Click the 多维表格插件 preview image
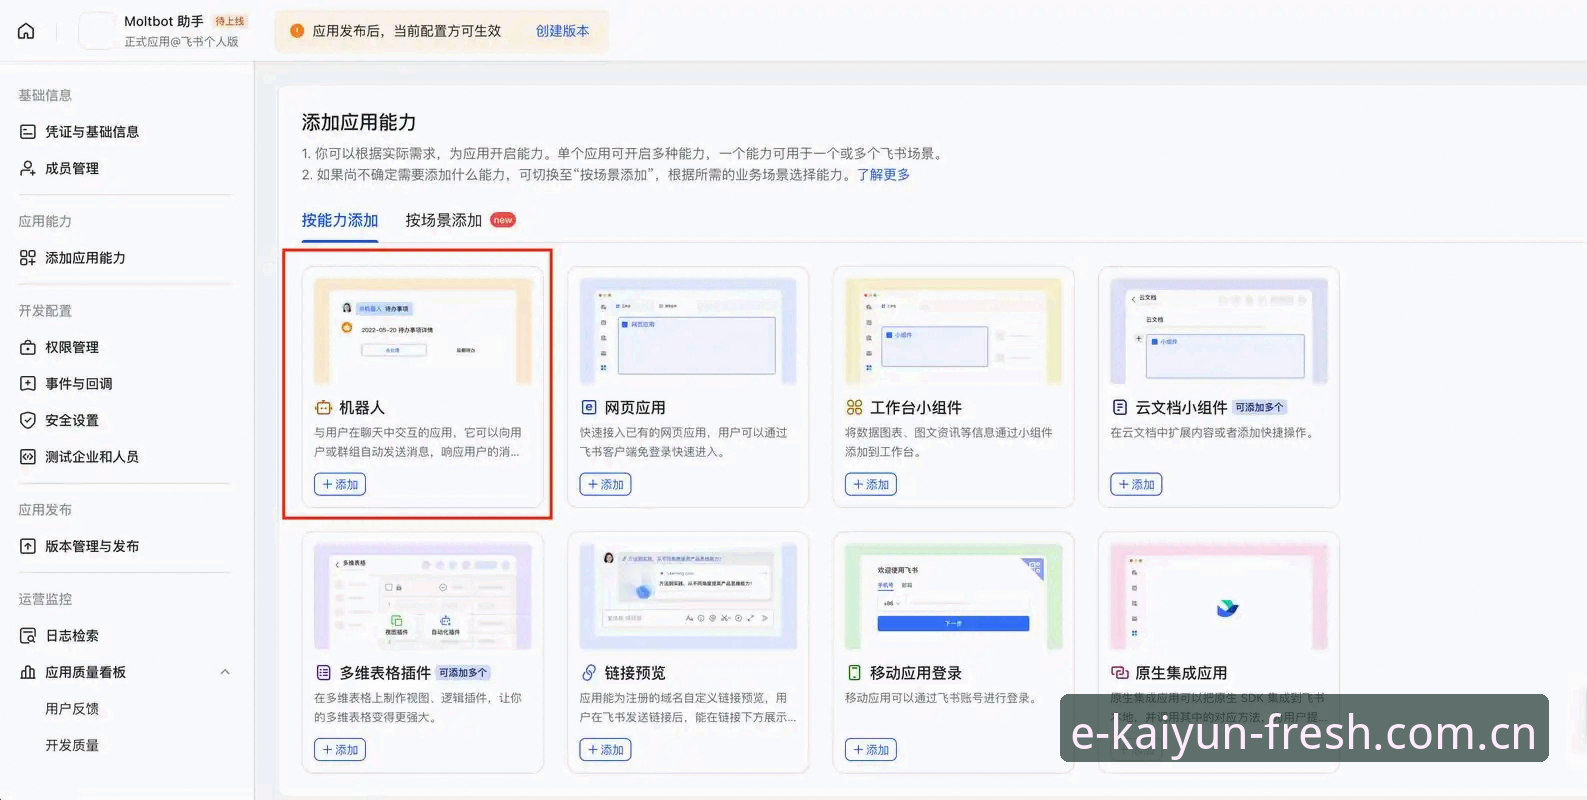Viewport: 1587px width, 800px height. pos(423,597)
